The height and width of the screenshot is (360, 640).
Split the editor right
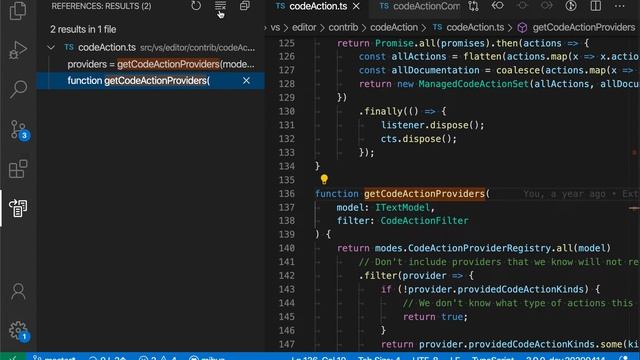pos(596,6)
